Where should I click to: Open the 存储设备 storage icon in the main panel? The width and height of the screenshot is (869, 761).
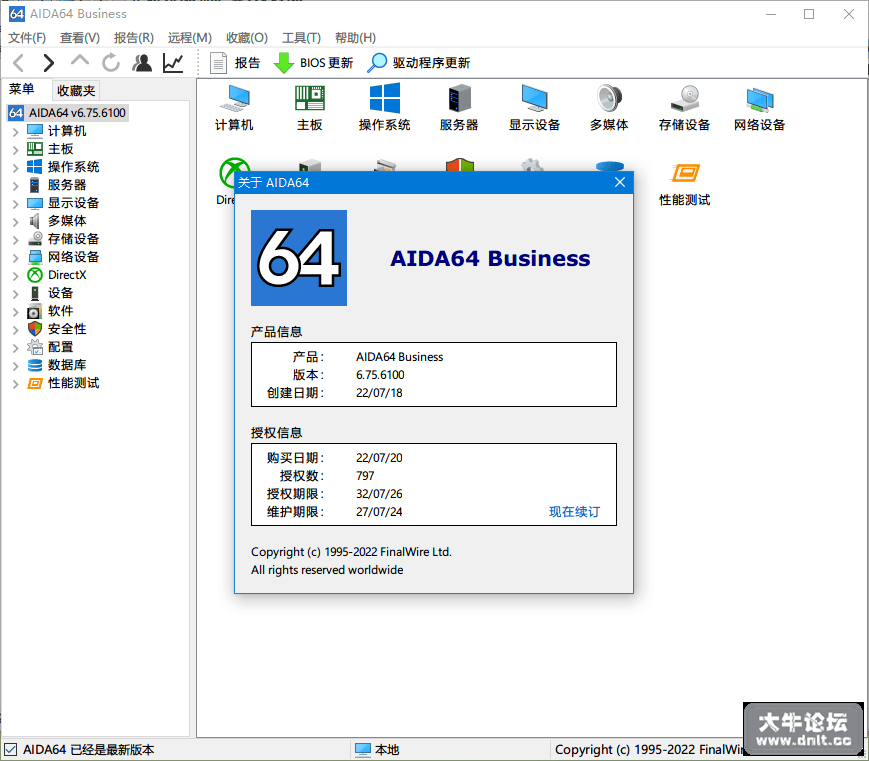684,108
